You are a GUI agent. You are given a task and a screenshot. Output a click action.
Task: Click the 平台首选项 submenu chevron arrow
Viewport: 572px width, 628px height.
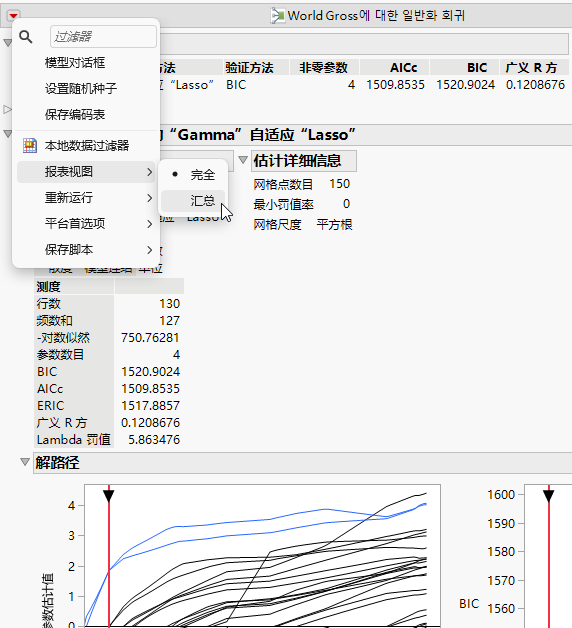point(149,224)
